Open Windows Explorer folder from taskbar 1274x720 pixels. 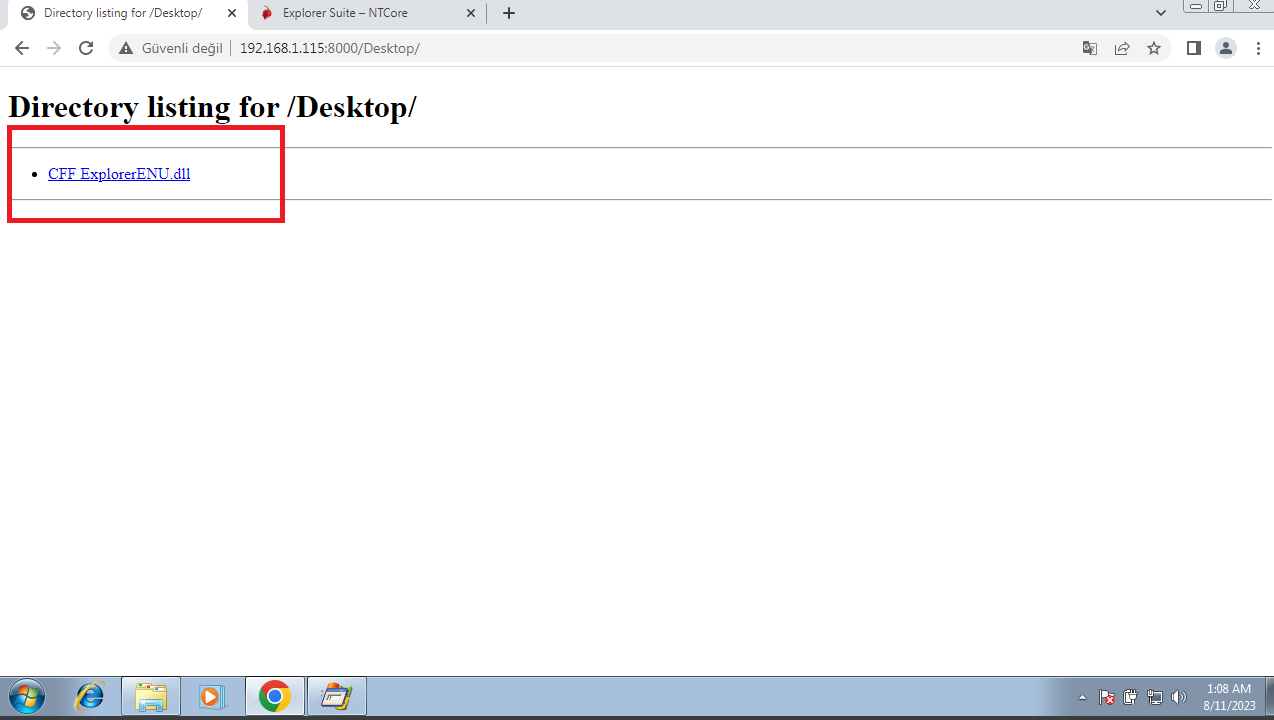[x=151, y=696]
